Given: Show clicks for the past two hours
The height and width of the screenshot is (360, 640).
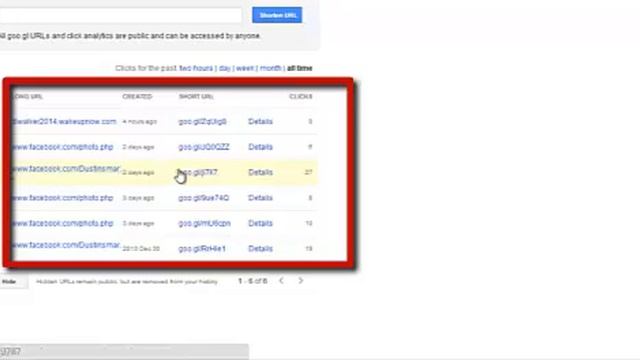Looking at the screenshot, I should point(196,68).
